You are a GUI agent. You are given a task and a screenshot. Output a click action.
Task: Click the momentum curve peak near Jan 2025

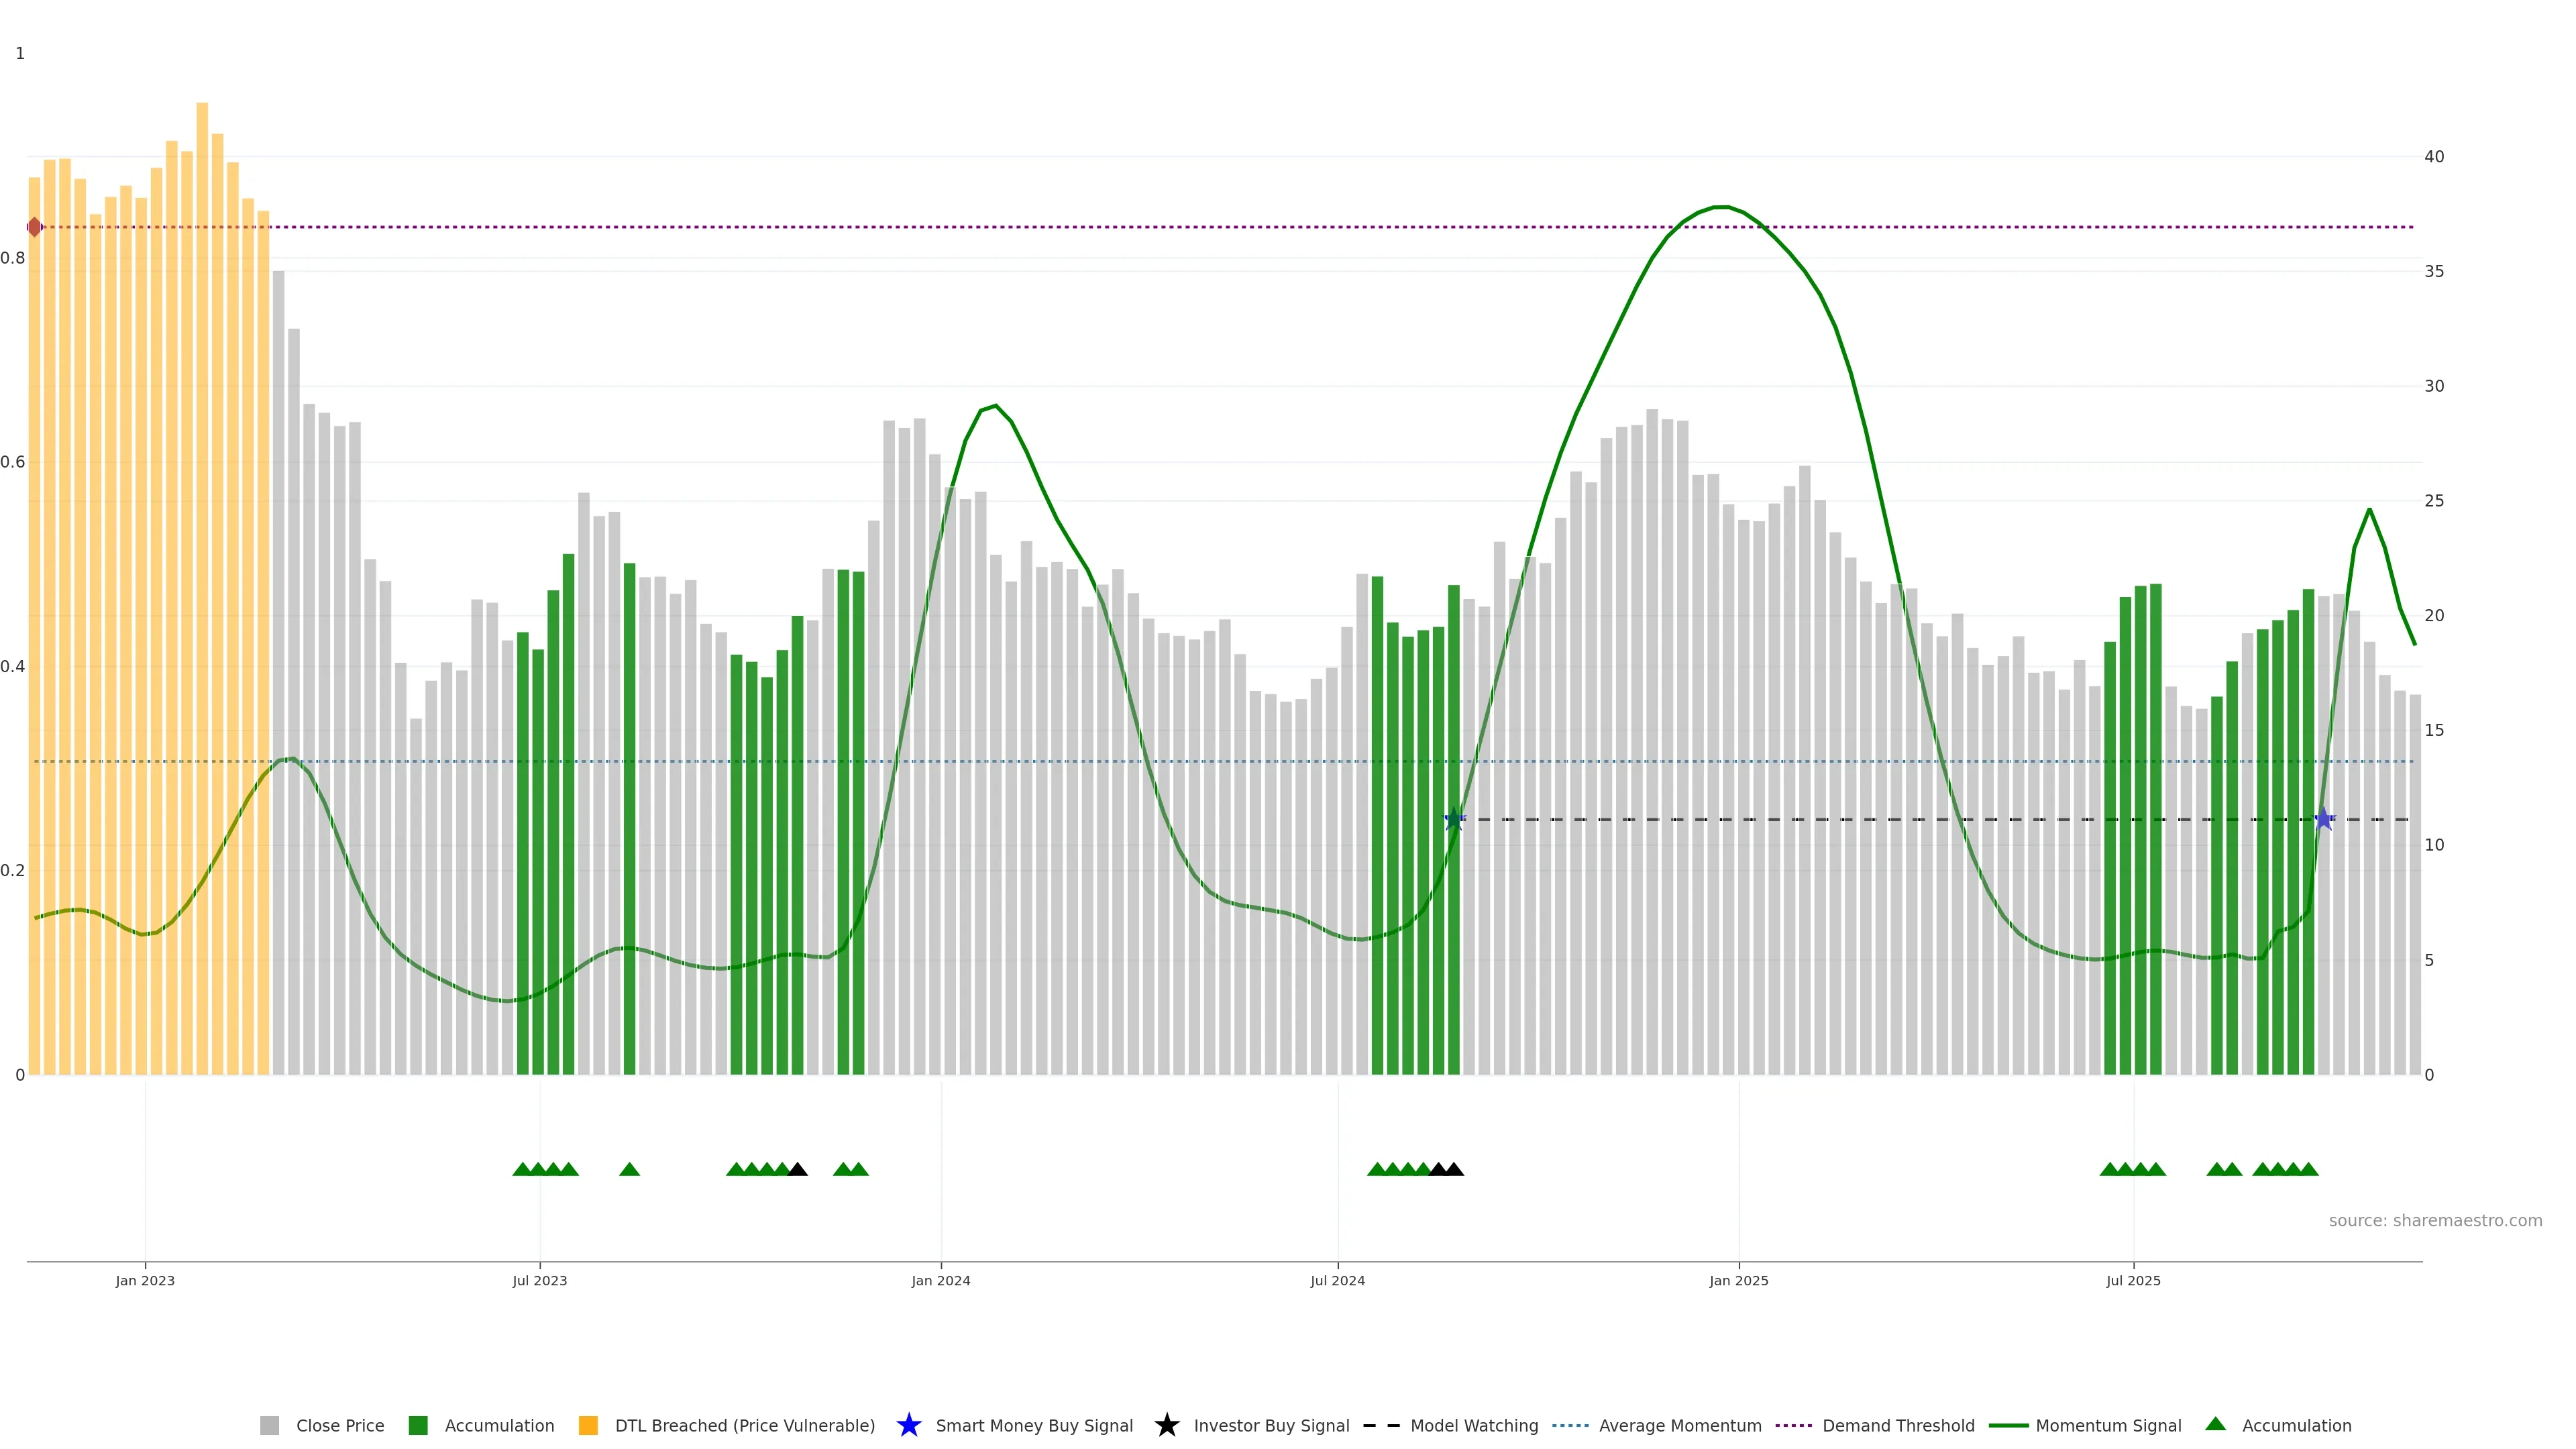tap(1721, 207)
